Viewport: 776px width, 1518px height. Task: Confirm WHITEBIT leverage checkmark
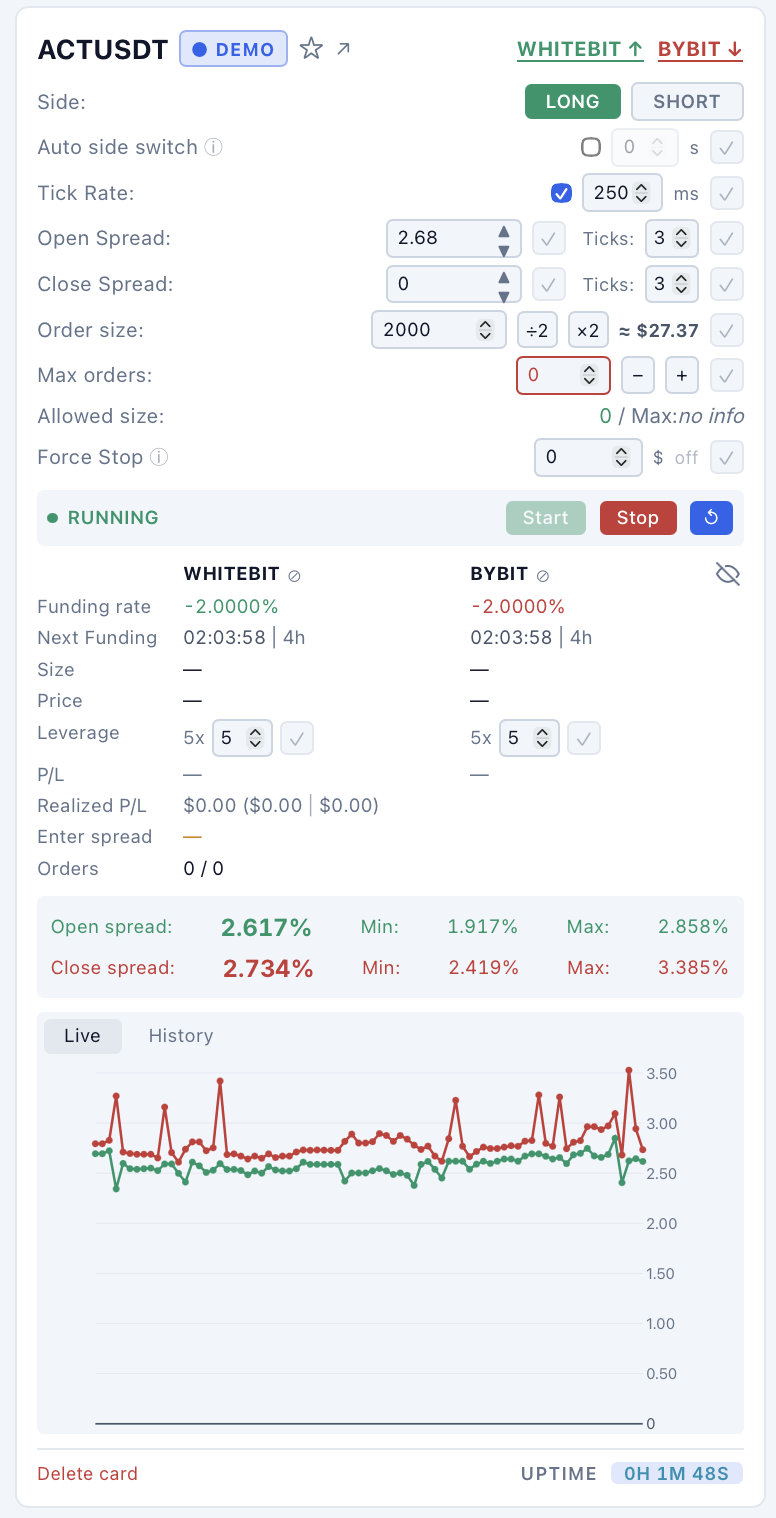pos(297,738)
